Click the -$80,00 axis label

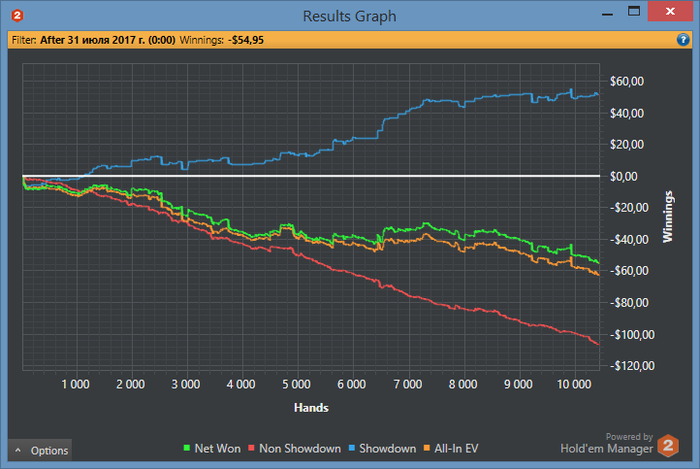[x=629, y=303]
